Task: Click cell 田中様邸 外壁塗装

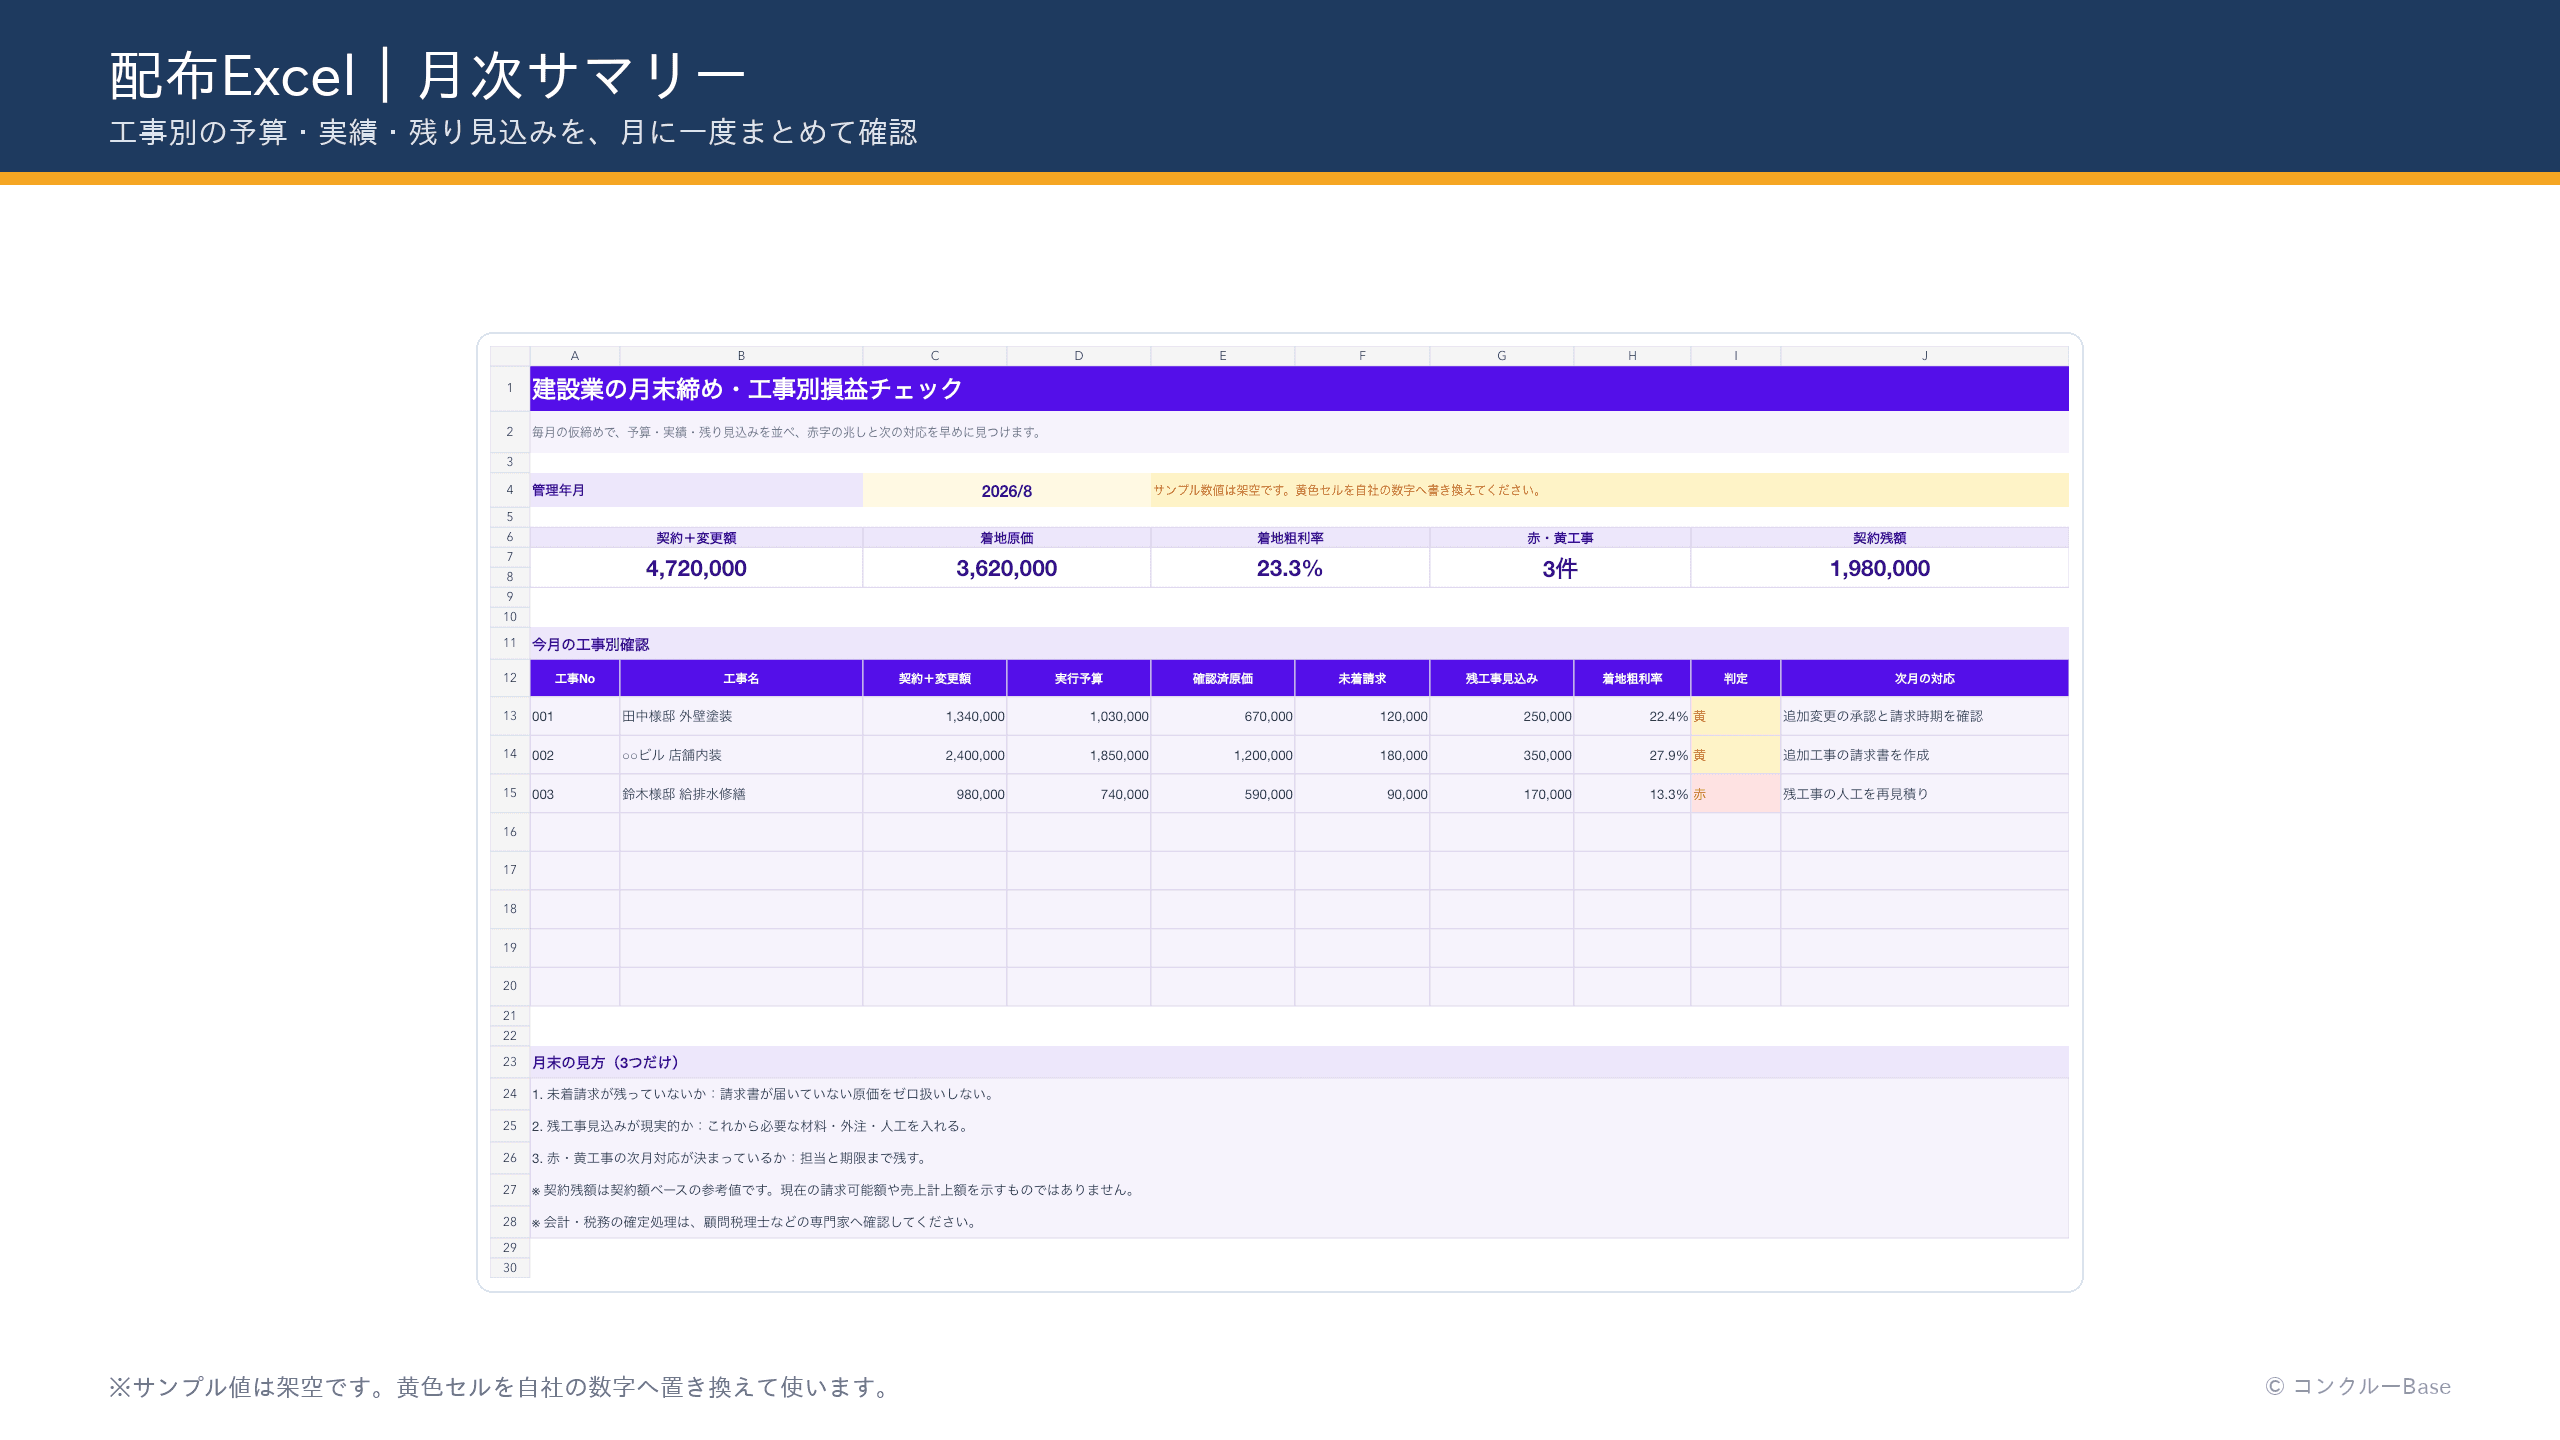Action: click(741, 716)
